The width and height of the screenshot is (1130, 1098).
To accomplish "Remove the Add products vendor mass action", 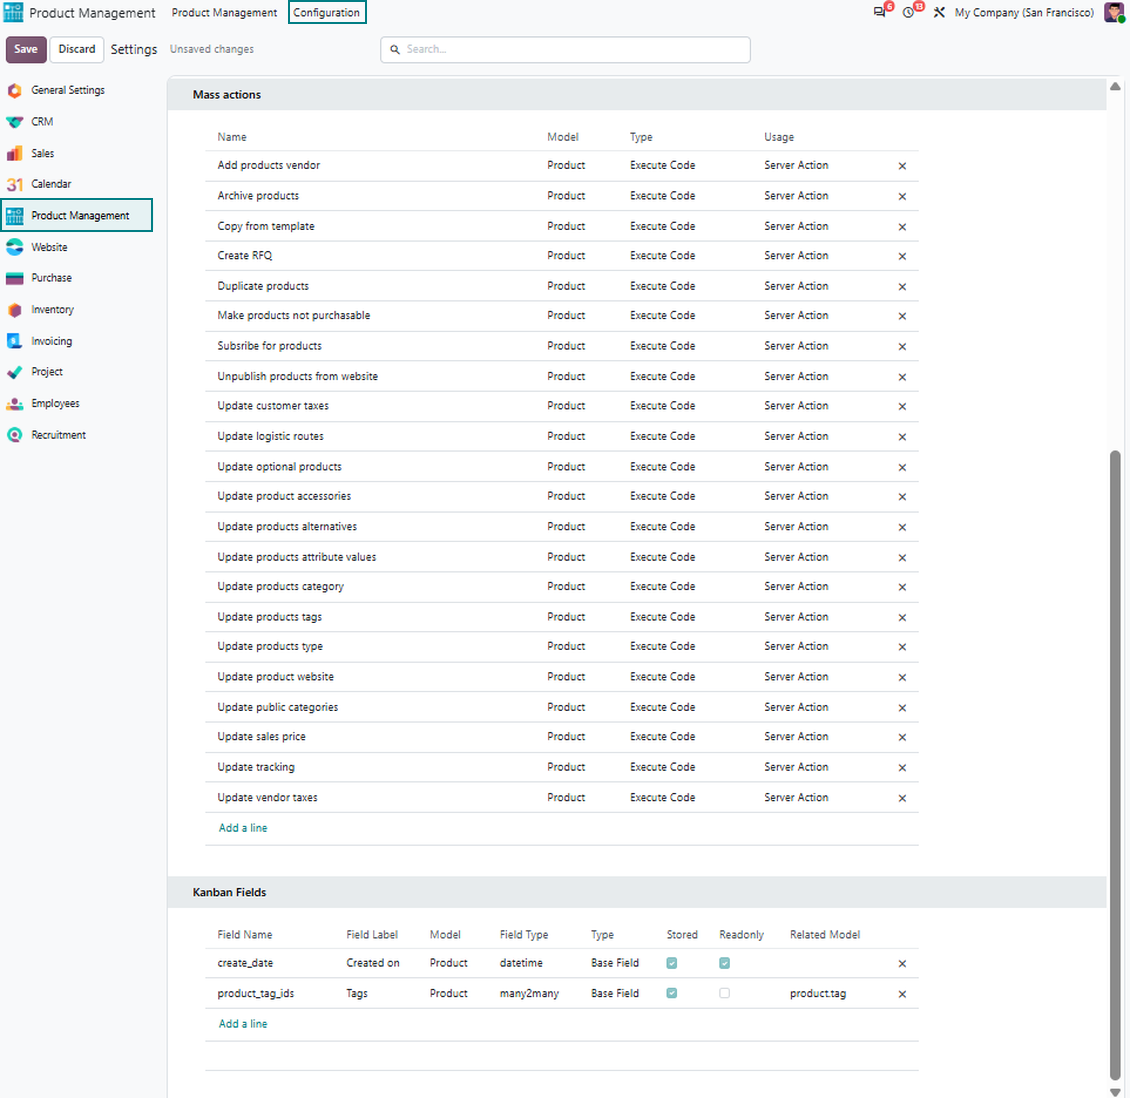I will pos(902,166).
